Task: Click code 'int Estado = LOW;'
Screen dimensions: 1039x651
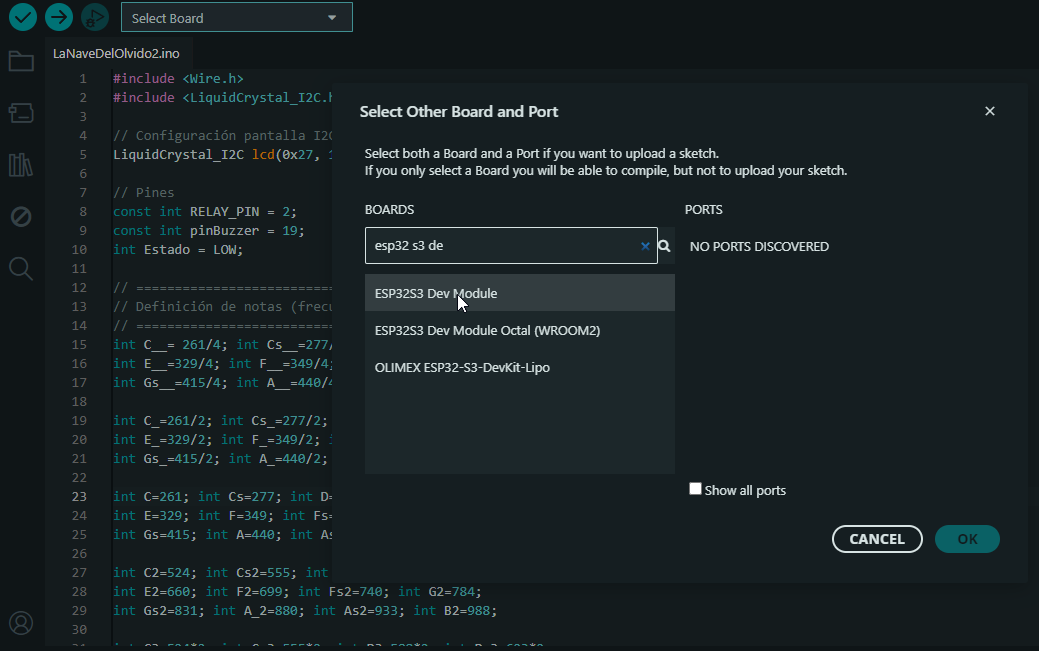Action: point(178,250)
